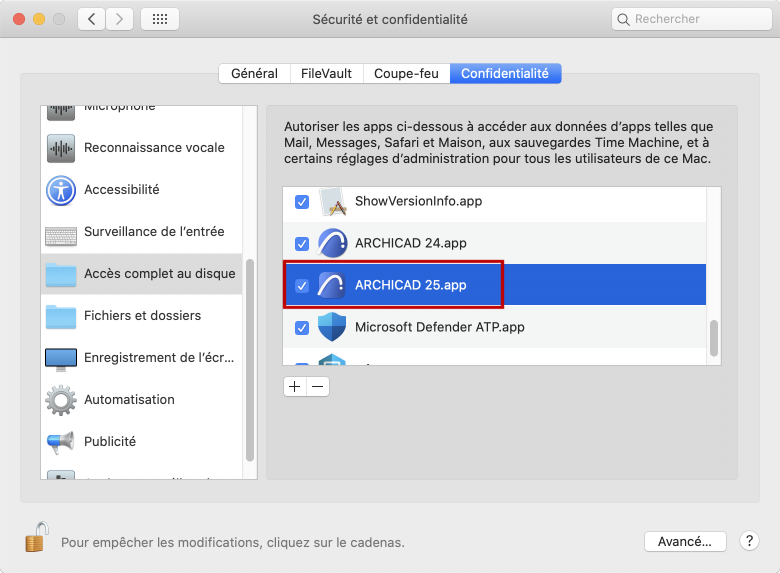Open help with the question mark button
The image size is (780, 573).
point(749,541)
